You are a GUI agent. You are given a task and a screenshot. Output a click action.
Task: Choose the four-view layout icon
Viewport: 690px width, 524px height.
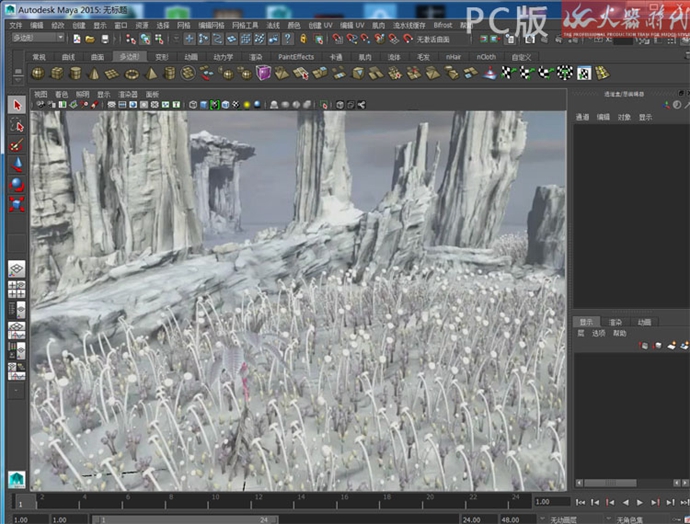(16, 290)
